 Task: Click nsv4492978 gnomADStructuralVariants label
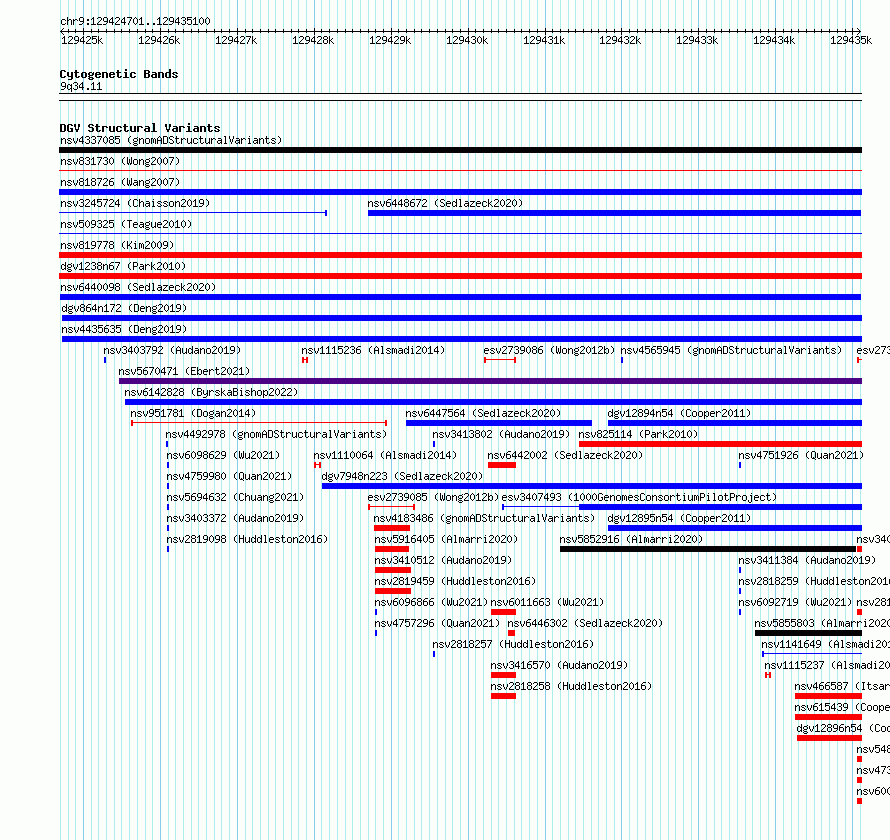(276, 434)
